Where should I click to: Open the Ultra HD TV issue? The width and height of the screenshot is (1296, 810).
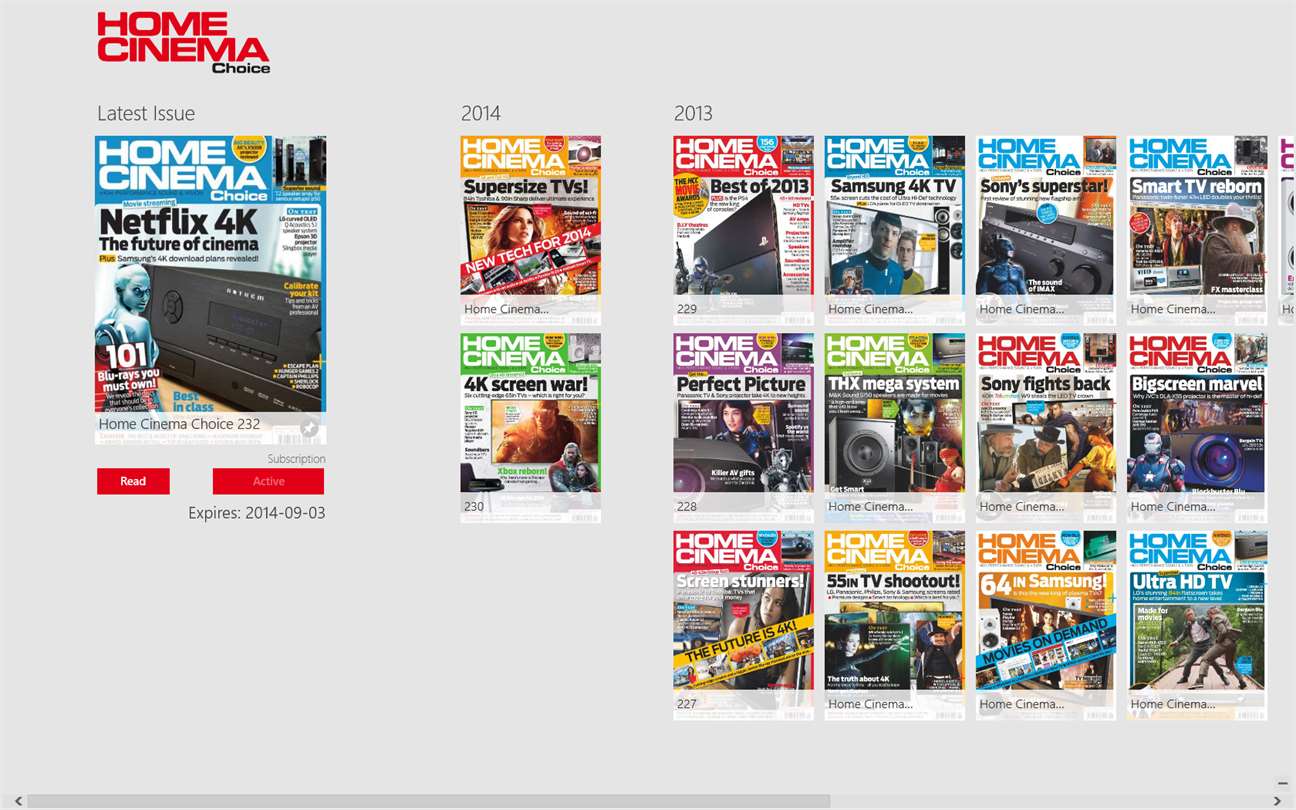(1197, 625)
